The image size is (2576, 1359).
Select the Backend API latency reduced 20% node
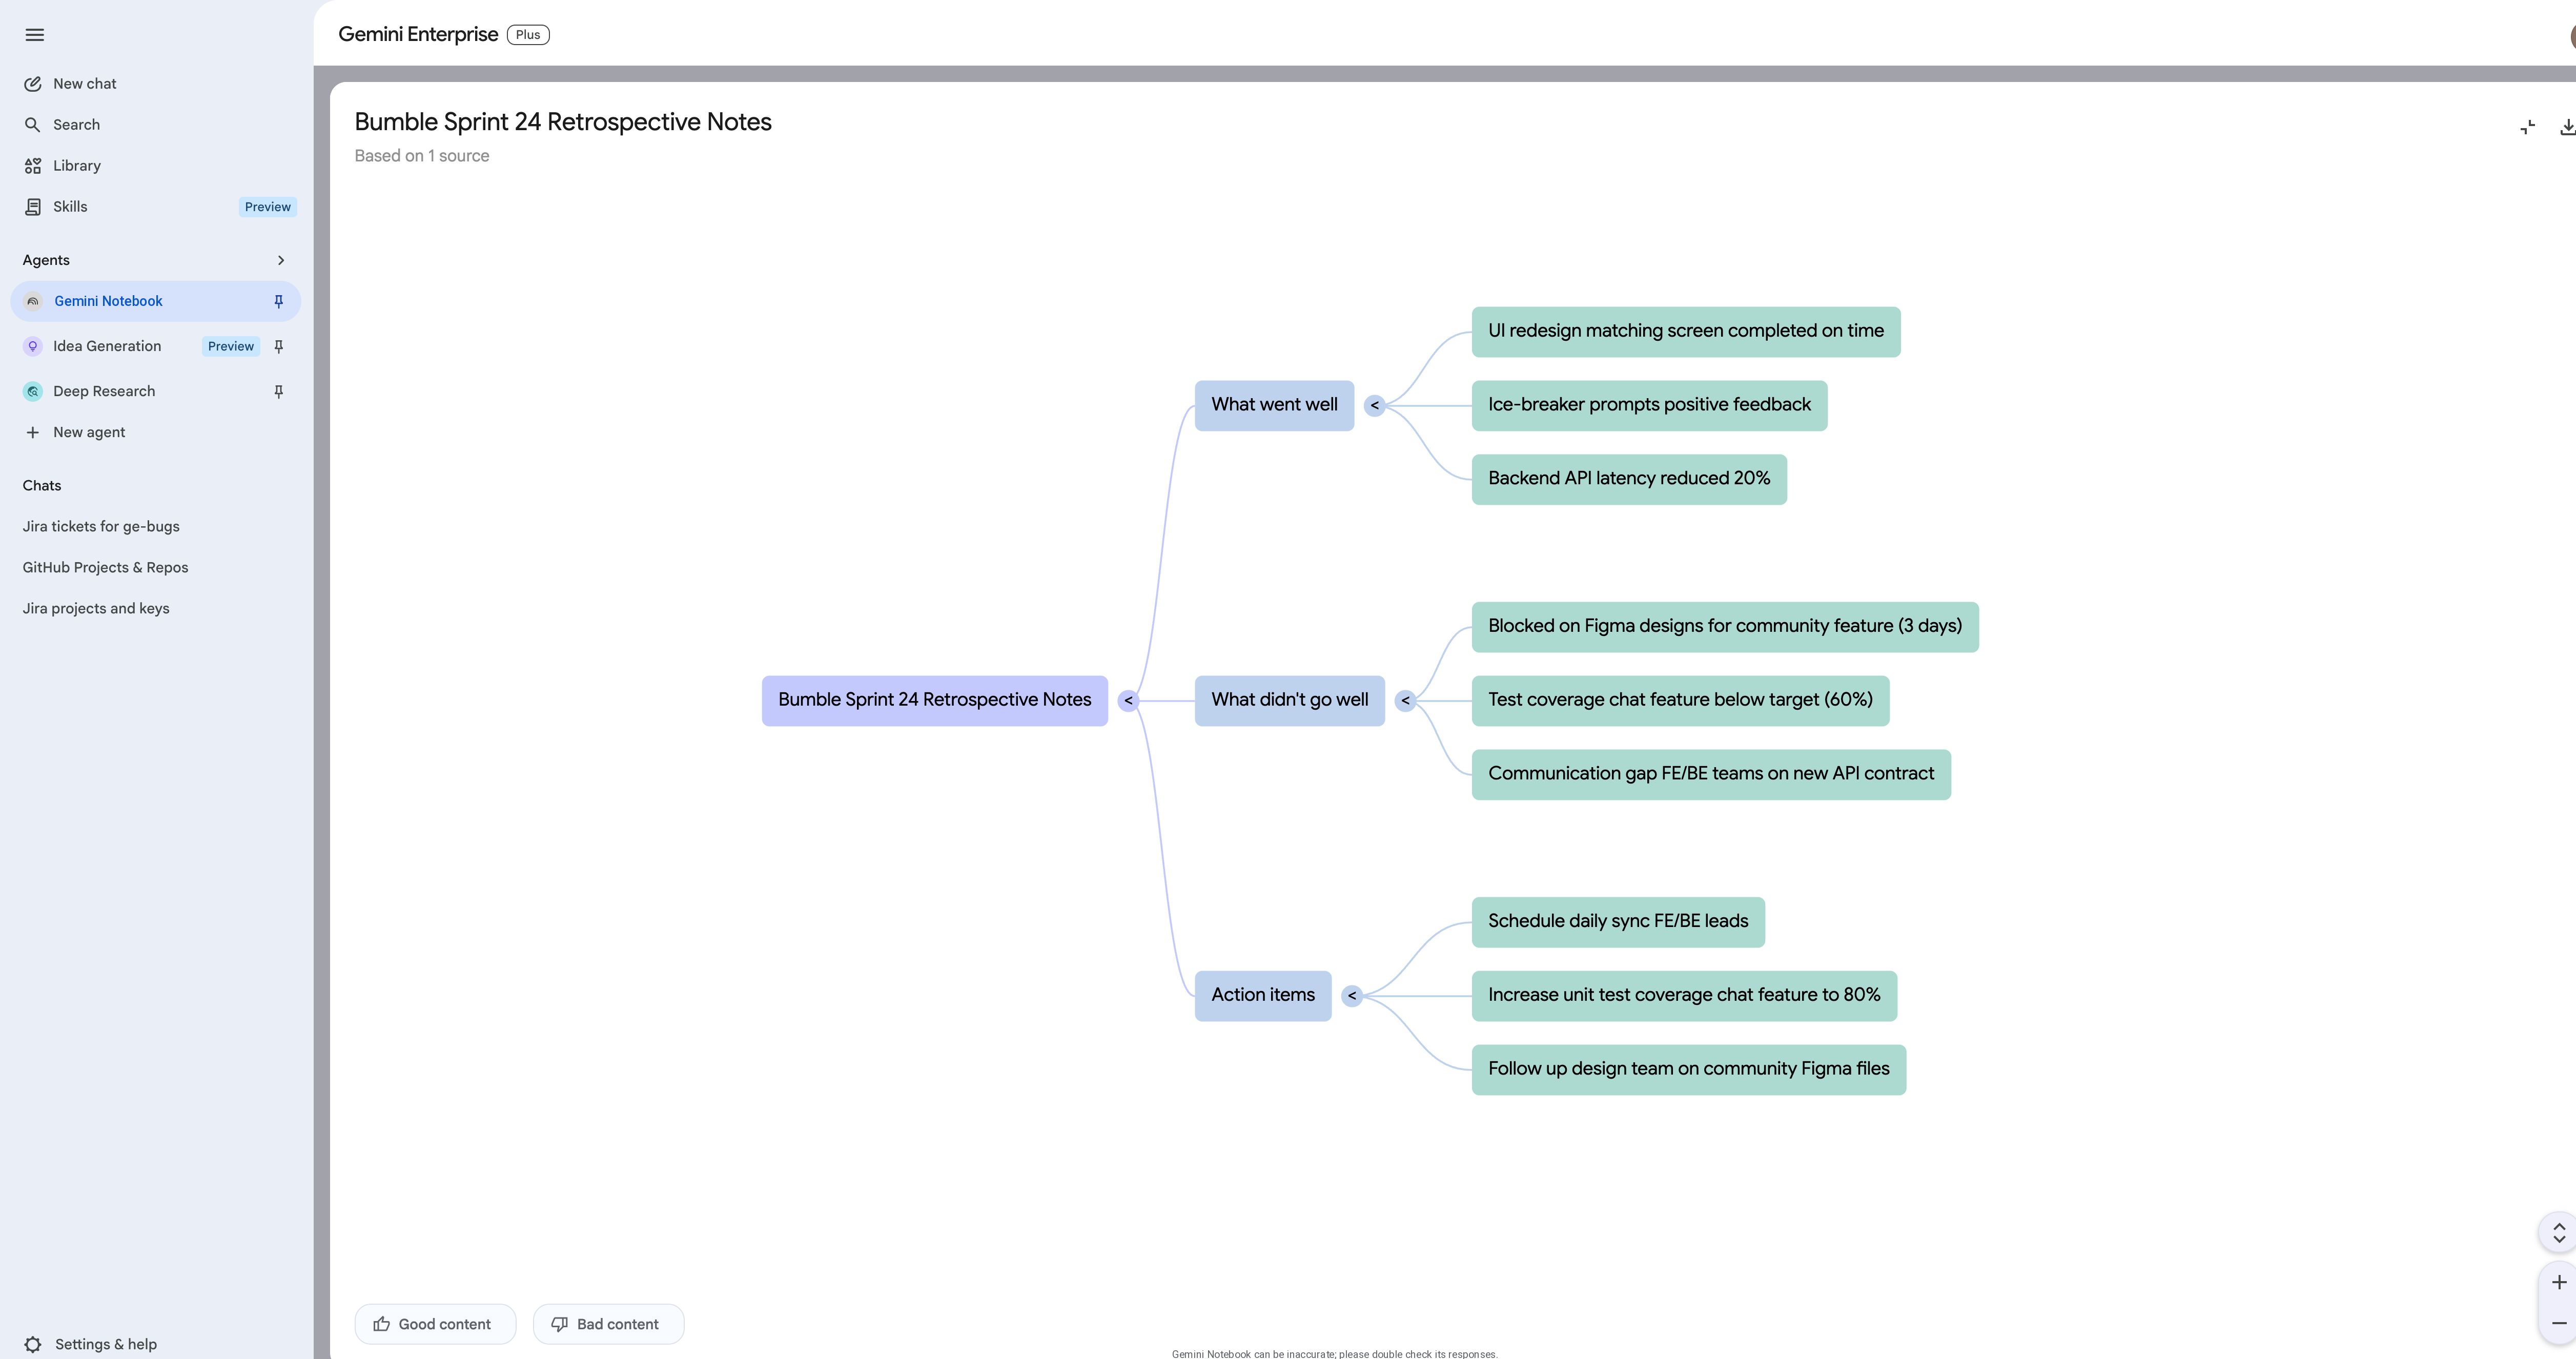click(x=1629, y=479)
